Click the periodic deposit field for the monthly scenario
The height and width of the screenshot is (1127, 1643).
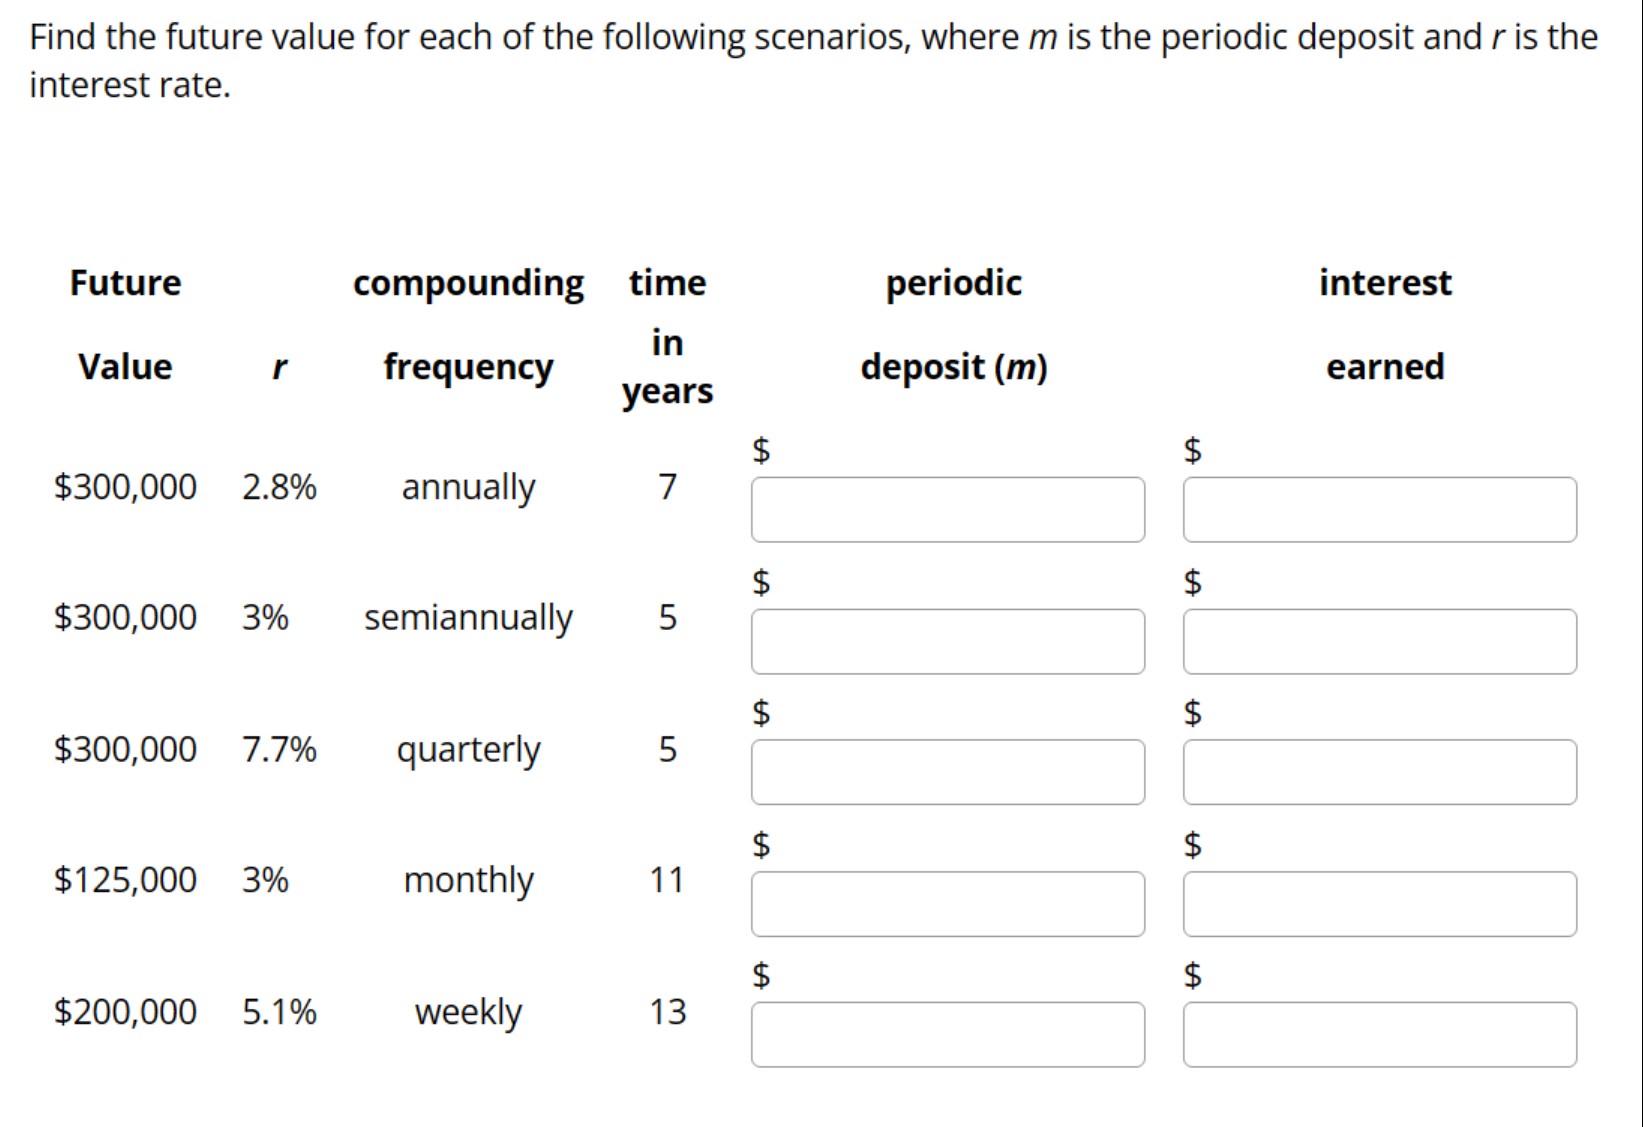point(948,903)
